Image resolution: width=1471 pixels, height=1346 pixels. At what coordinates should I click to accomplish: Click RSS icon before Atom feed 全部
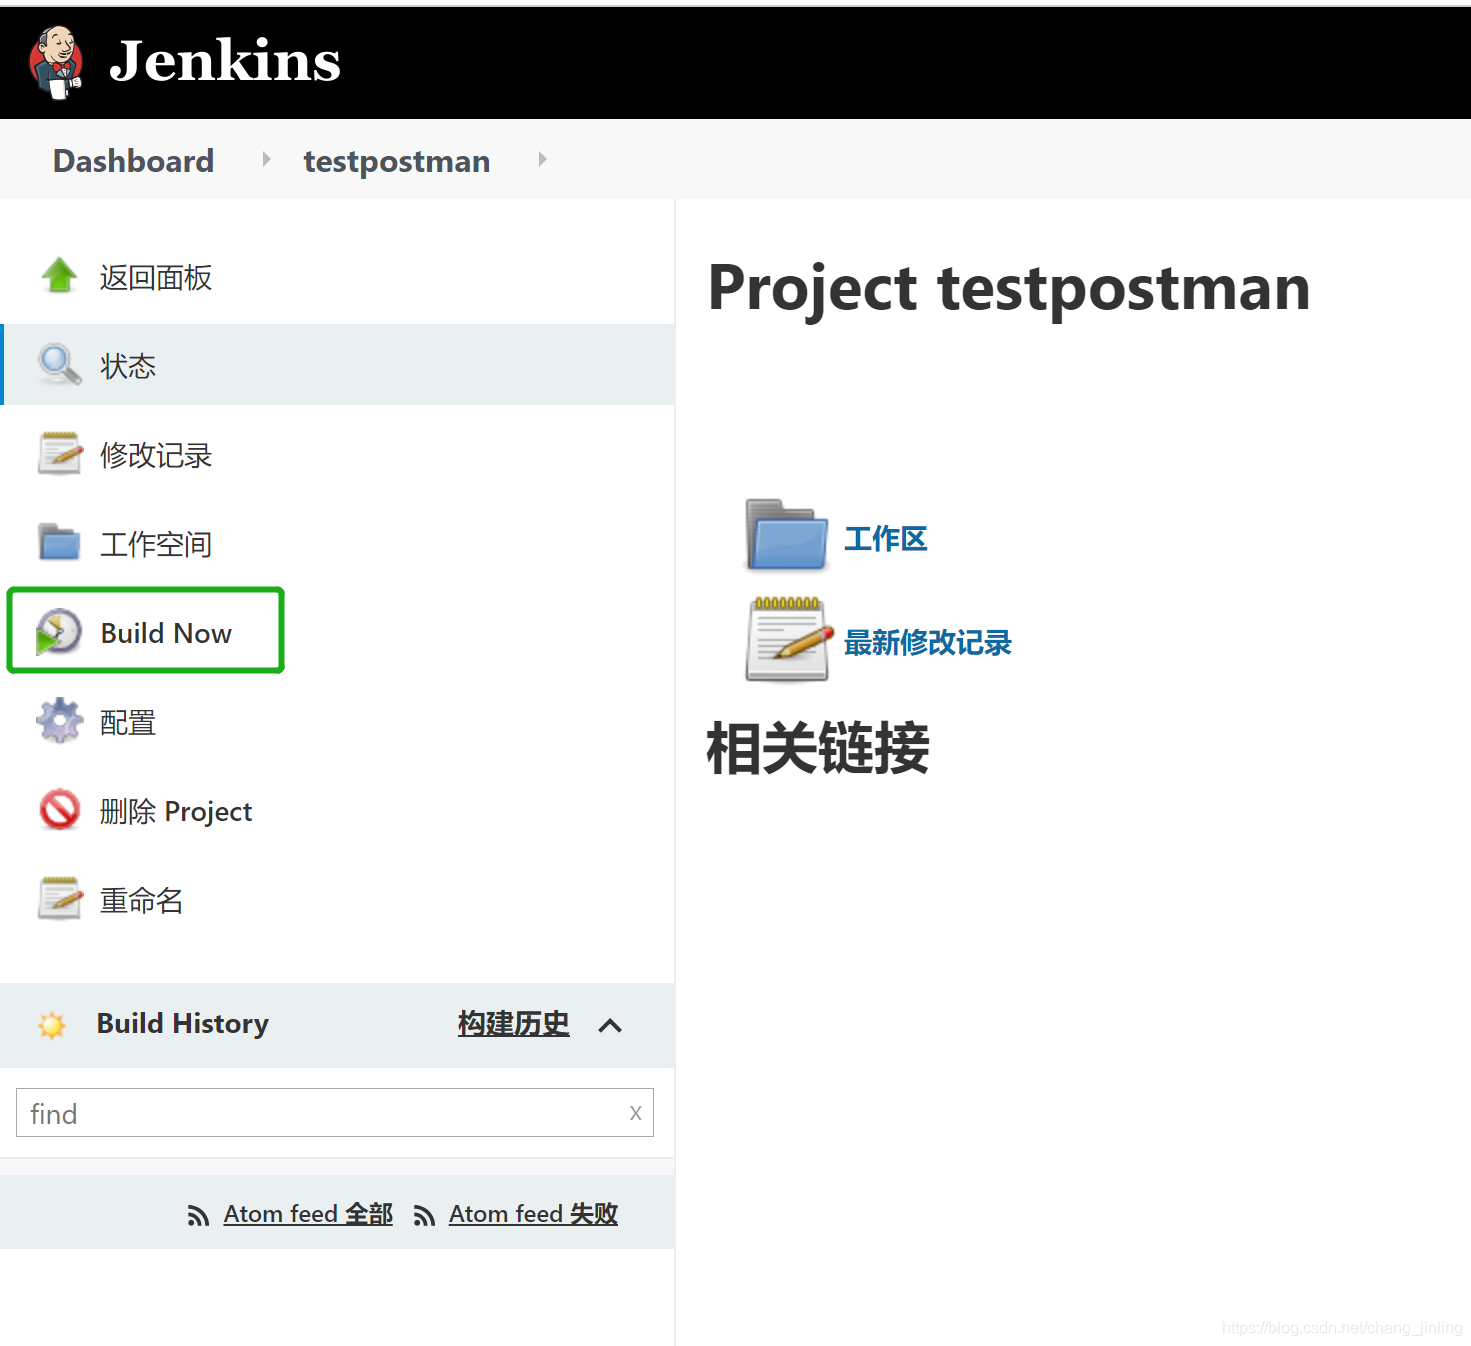pos(198,1216)
